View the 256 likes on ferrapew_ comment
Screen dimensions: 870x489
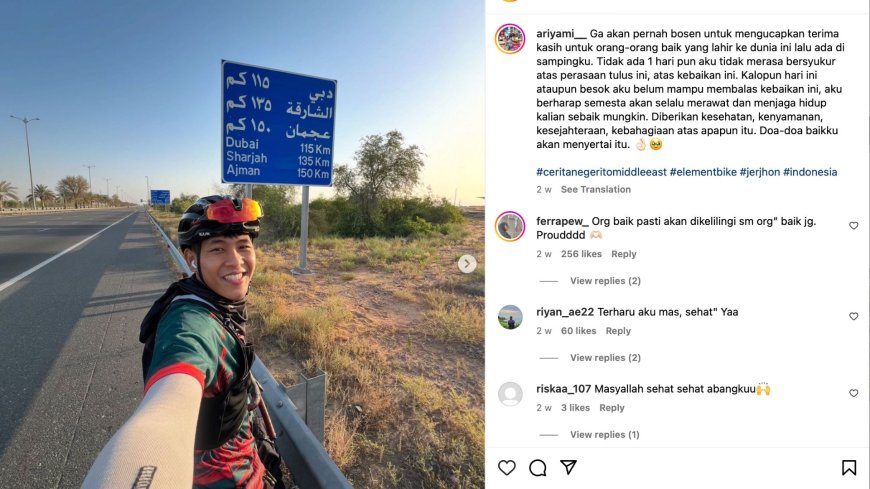pyautogui.click(x=581, y=254)
